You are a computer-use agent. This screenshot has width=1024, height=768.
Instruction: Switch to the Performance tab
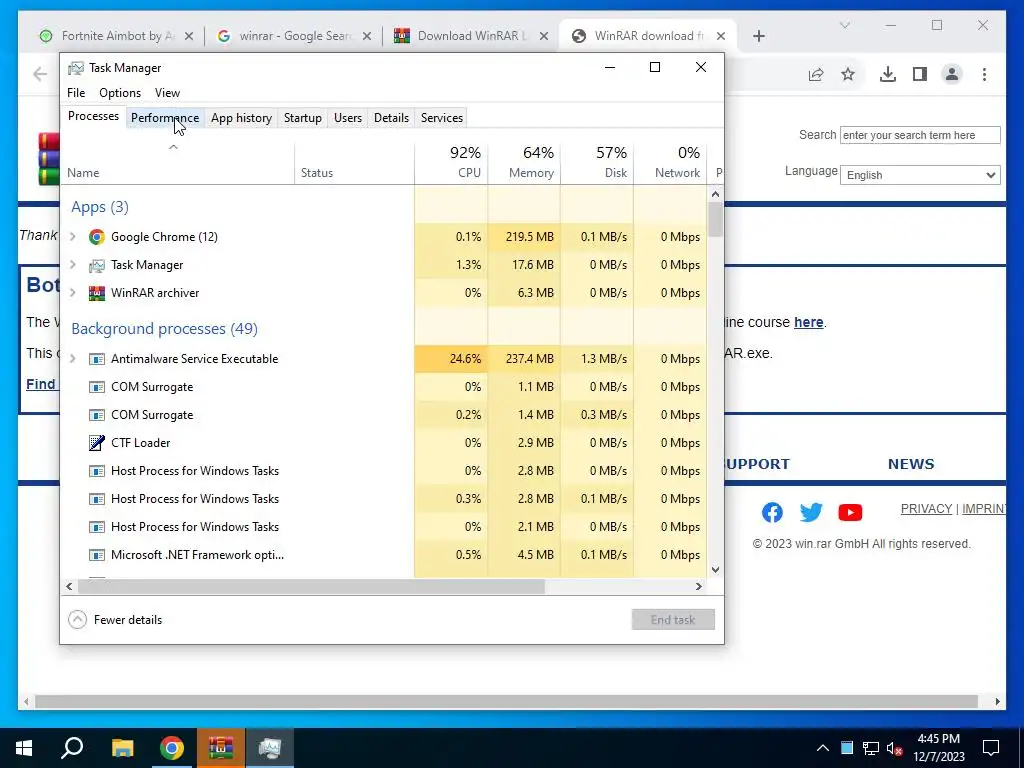(165, 118)
